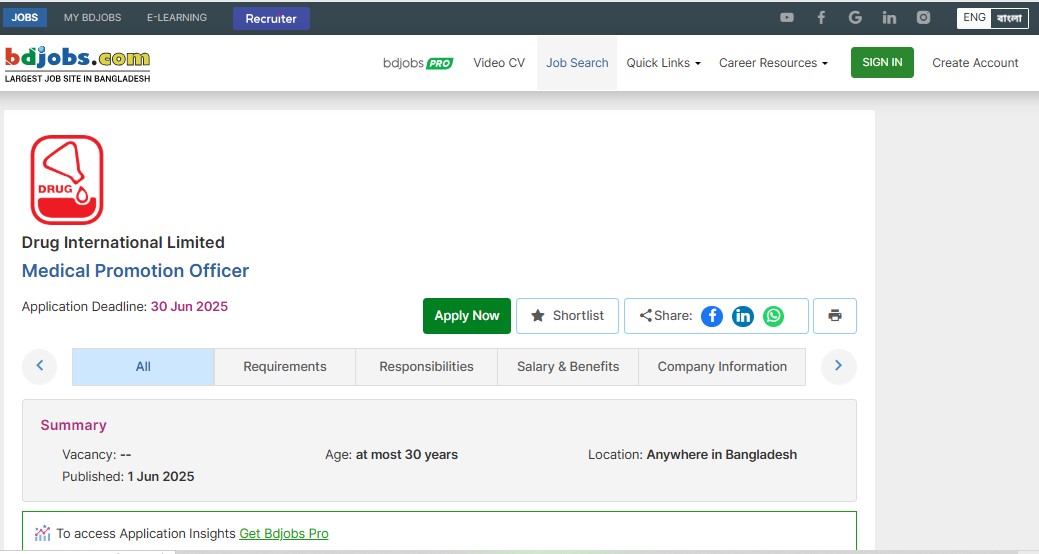Click the Medical Promotion Officer title

point(135,270)
